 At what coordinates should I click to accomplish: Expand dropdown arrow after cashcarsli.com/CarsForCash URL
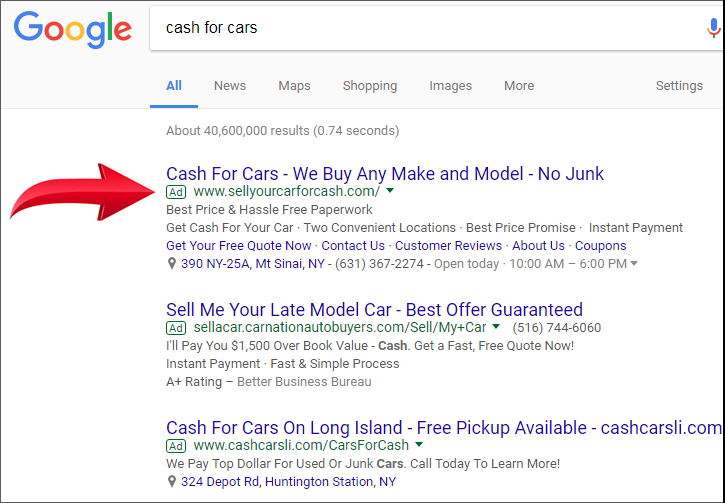pos(419,445)
